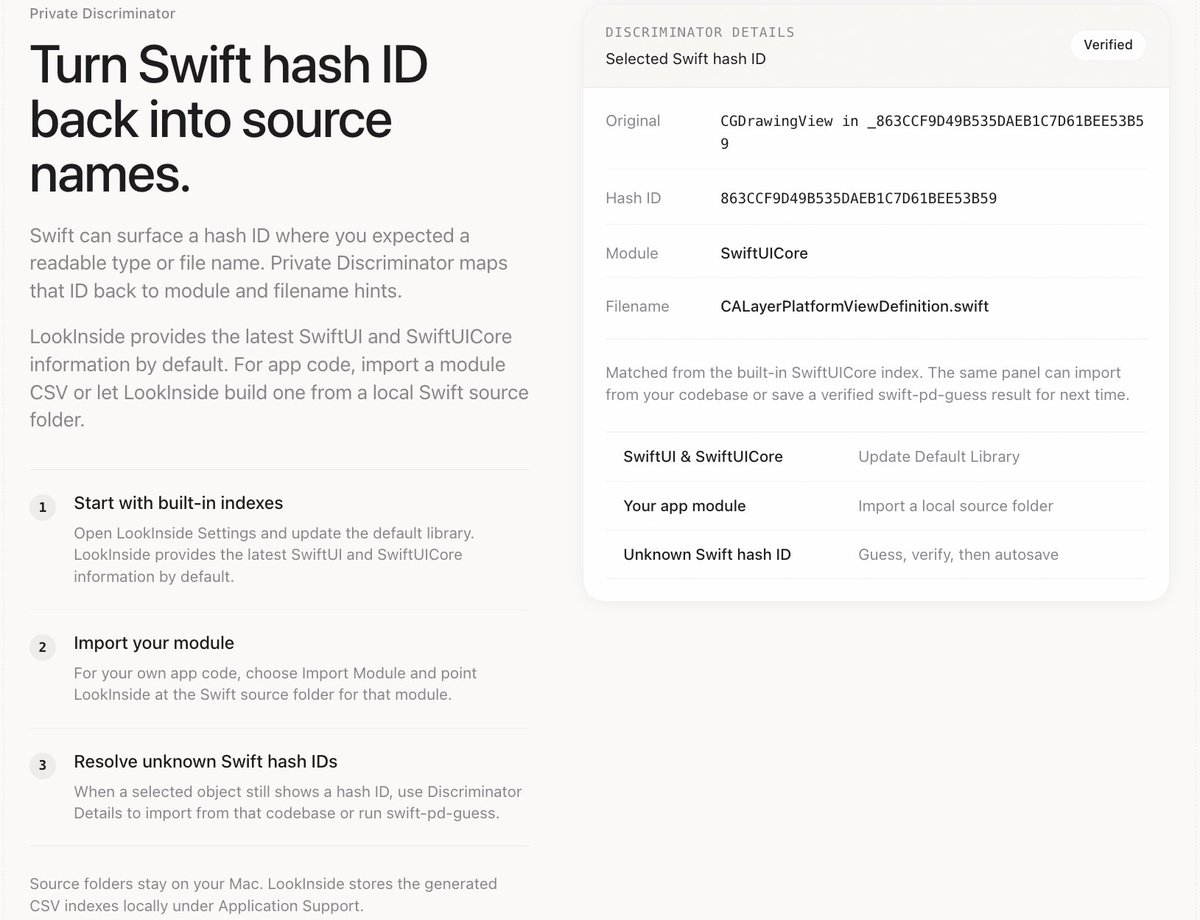Click the step description mentioning swift-pd-guess
This screenshot has width=1200, height=920.
coord(297,802)
